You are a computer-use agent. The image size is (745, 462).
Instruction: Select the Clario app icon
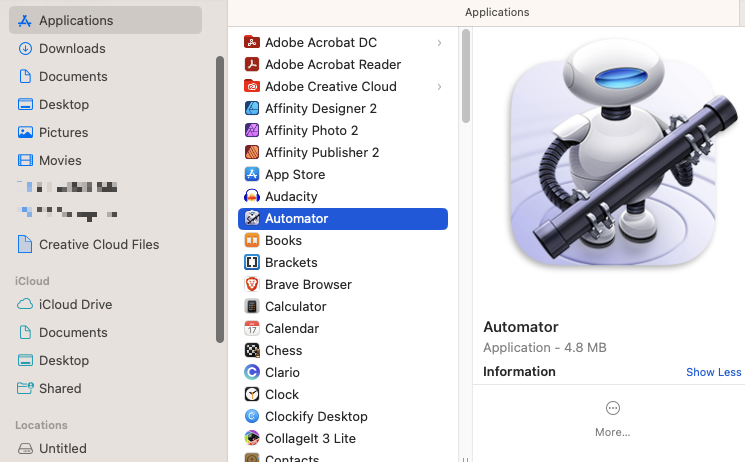pyautogui.click(x=252, y=372)
